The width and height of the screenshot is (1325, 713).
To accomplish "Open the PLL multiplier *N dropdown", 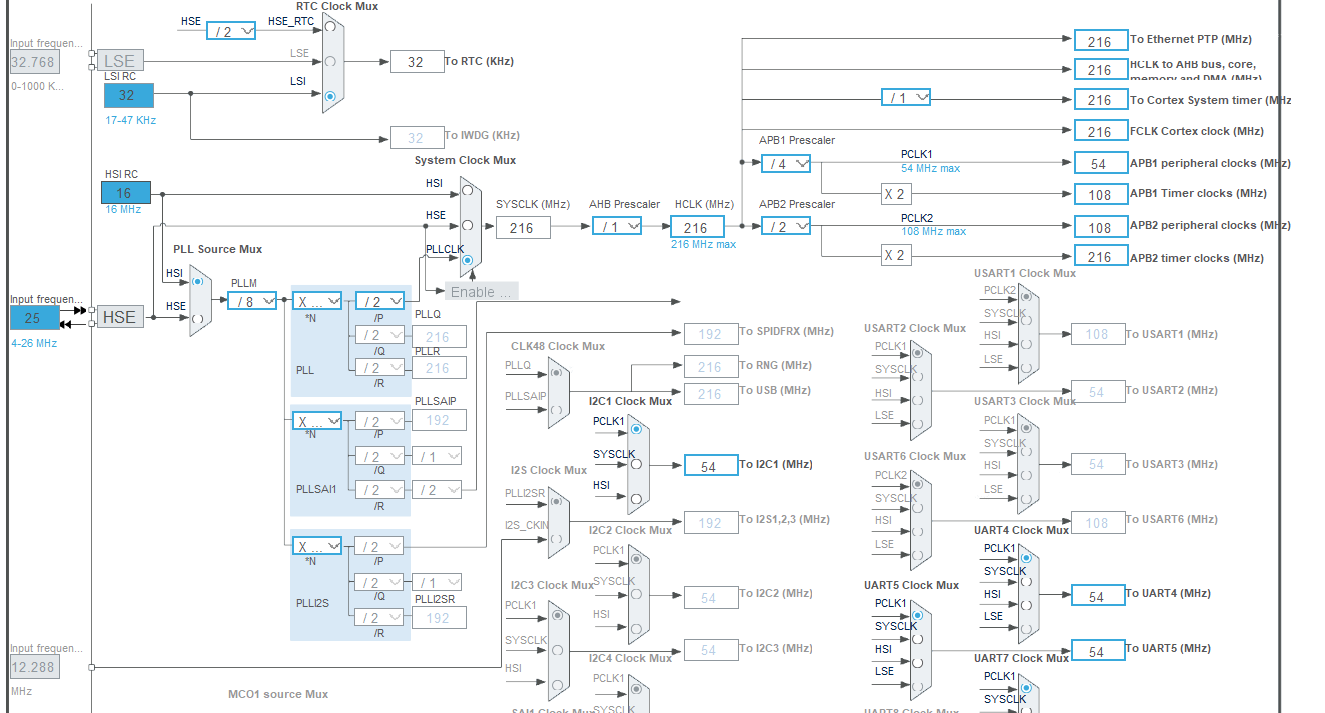I will click(x=317, y=300).
